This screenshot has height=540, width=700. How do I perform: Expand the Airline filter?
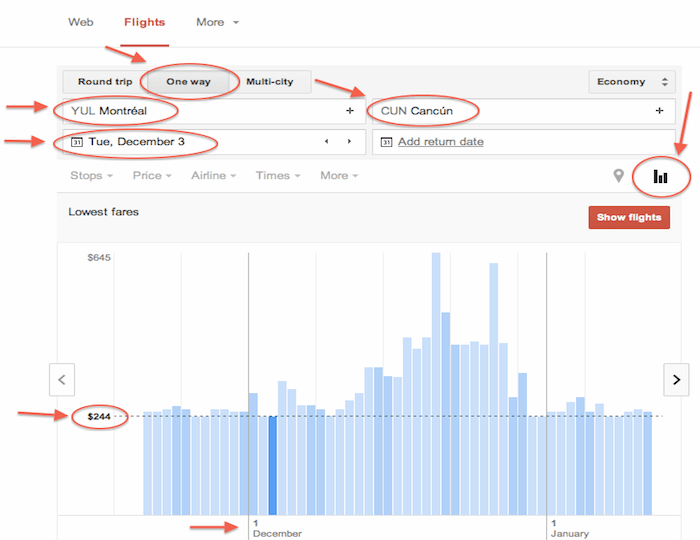[213, 175]
